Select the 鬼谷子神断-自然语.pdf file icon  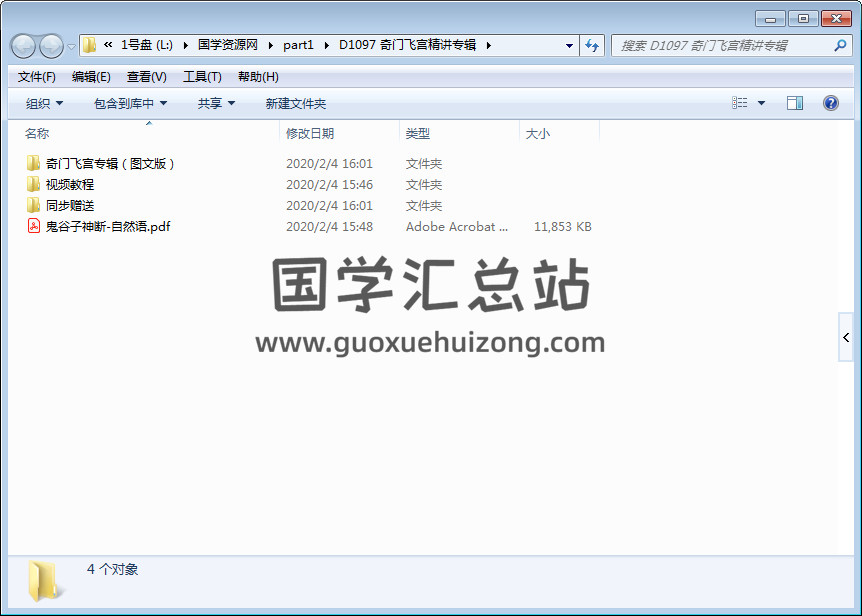coord(33,227)
